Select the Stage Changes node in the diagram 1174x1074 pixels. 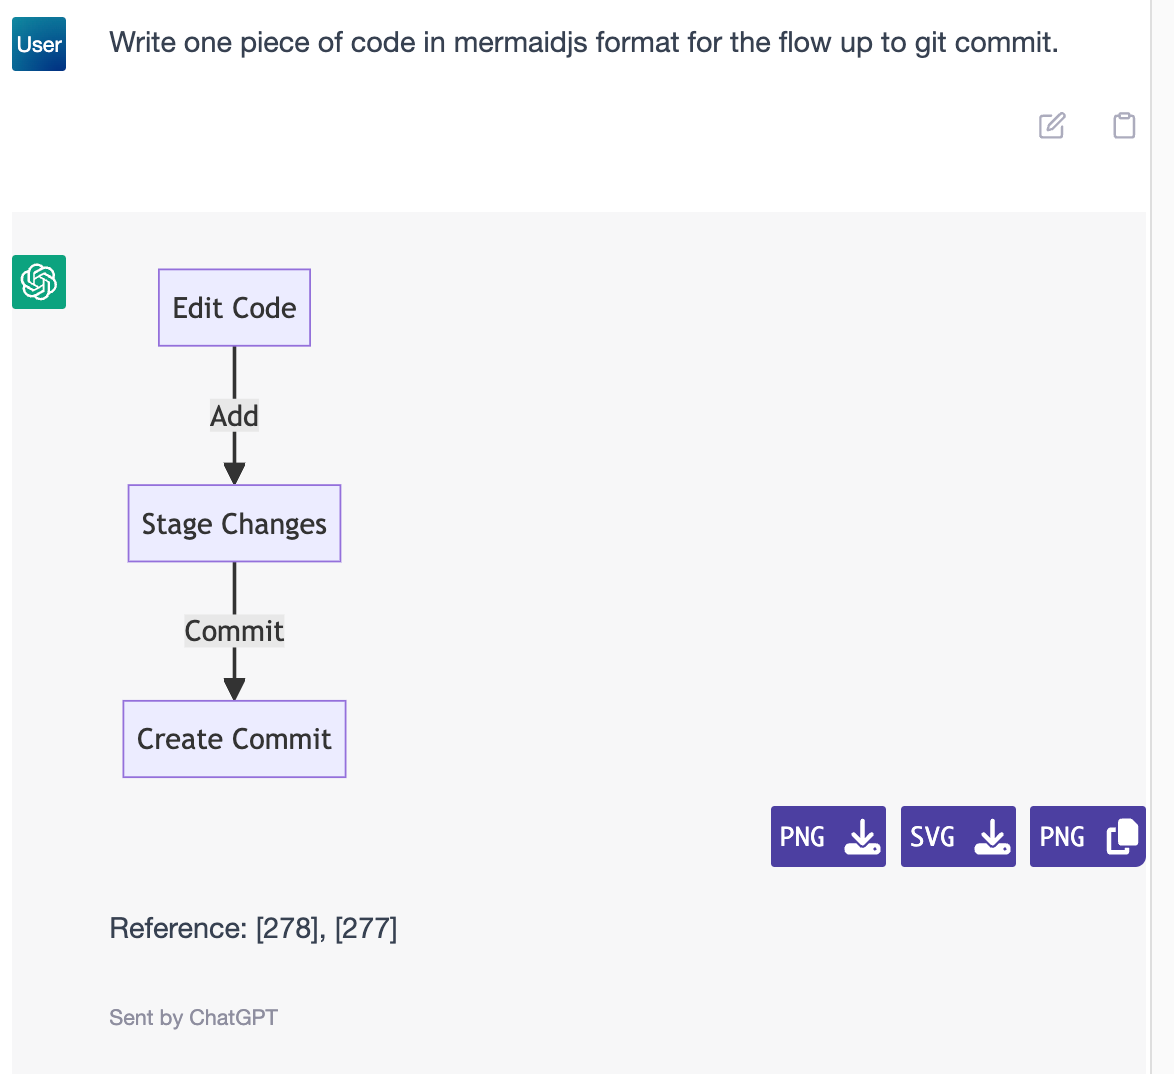[234, 523]
